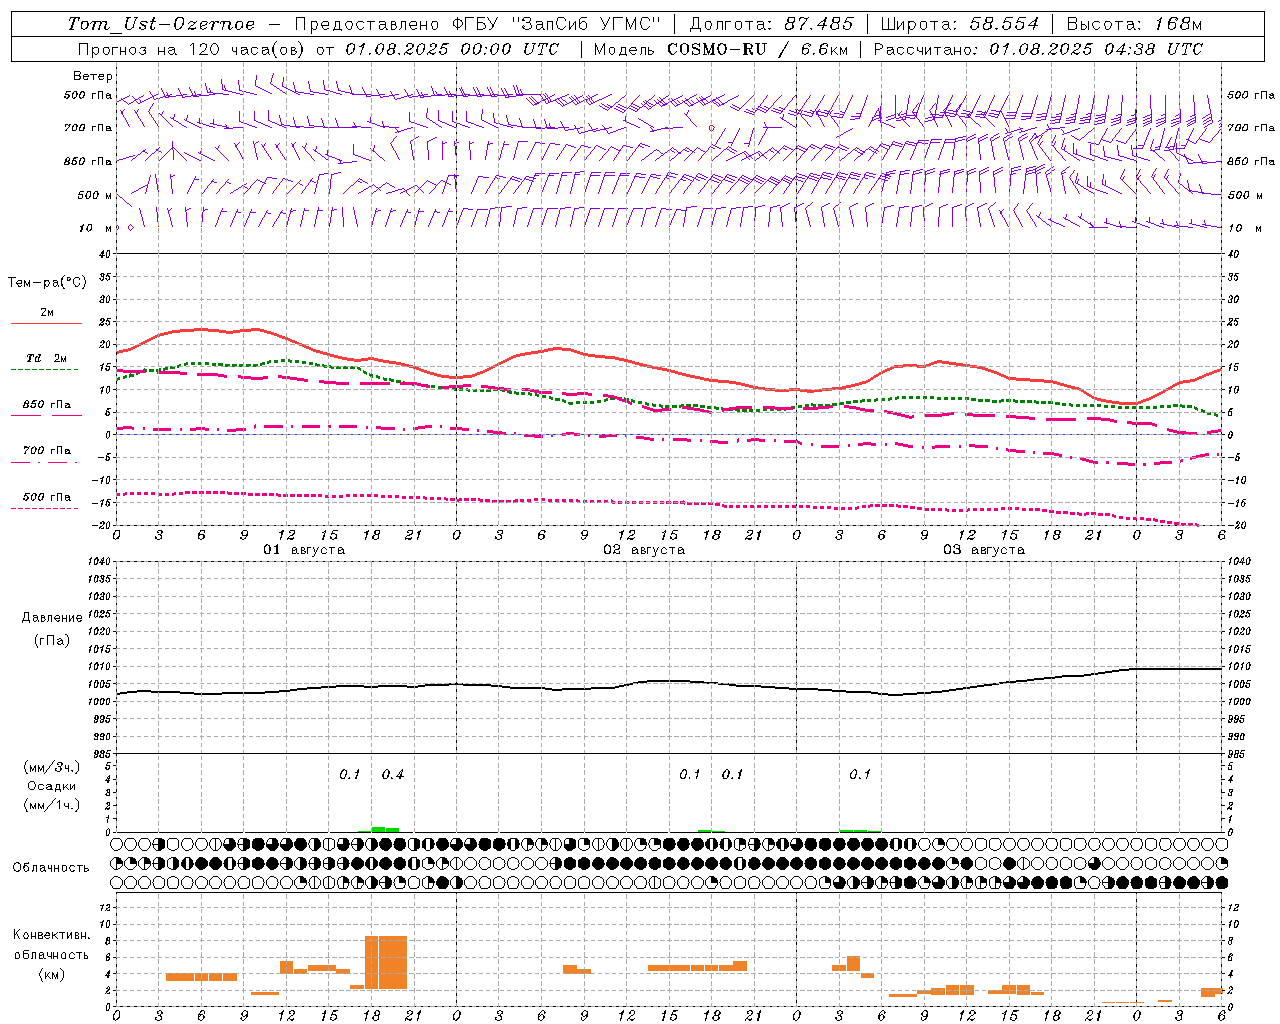Click the date label 03 августа
Viewport: 1280px width, 1024px height.
pyautogui.click(x=984, y=550)
